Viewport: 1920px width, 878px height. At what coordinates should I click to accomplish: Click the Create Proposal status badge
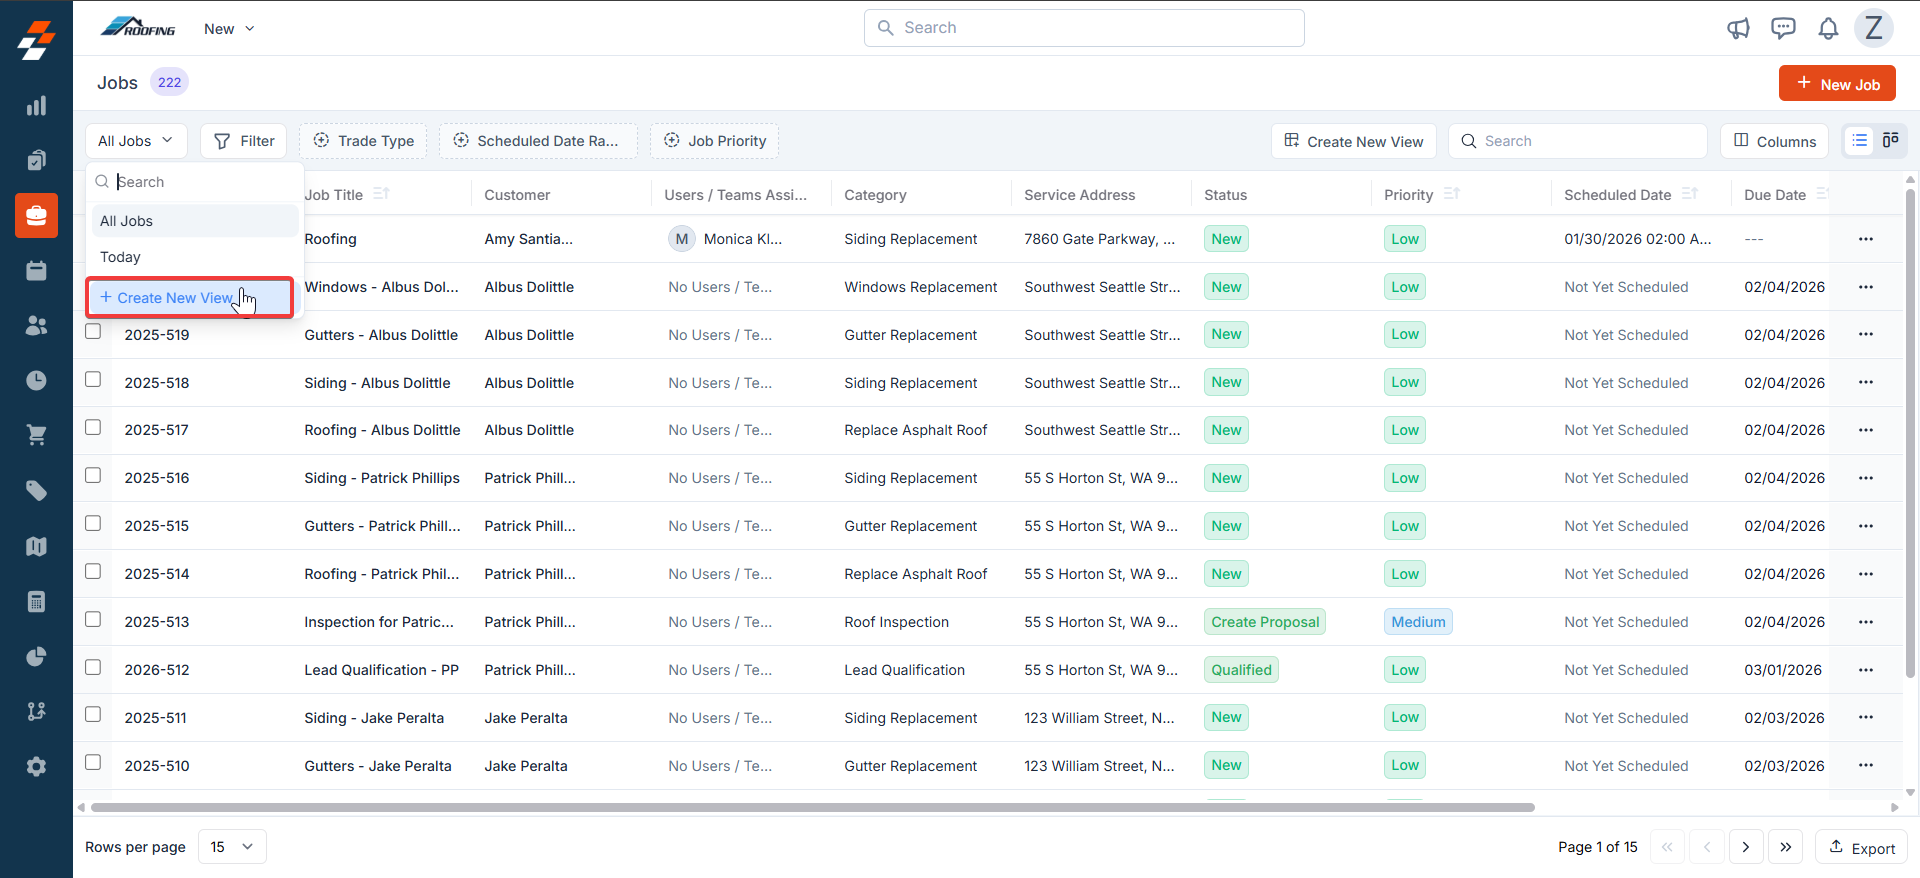coord(1265,622)
